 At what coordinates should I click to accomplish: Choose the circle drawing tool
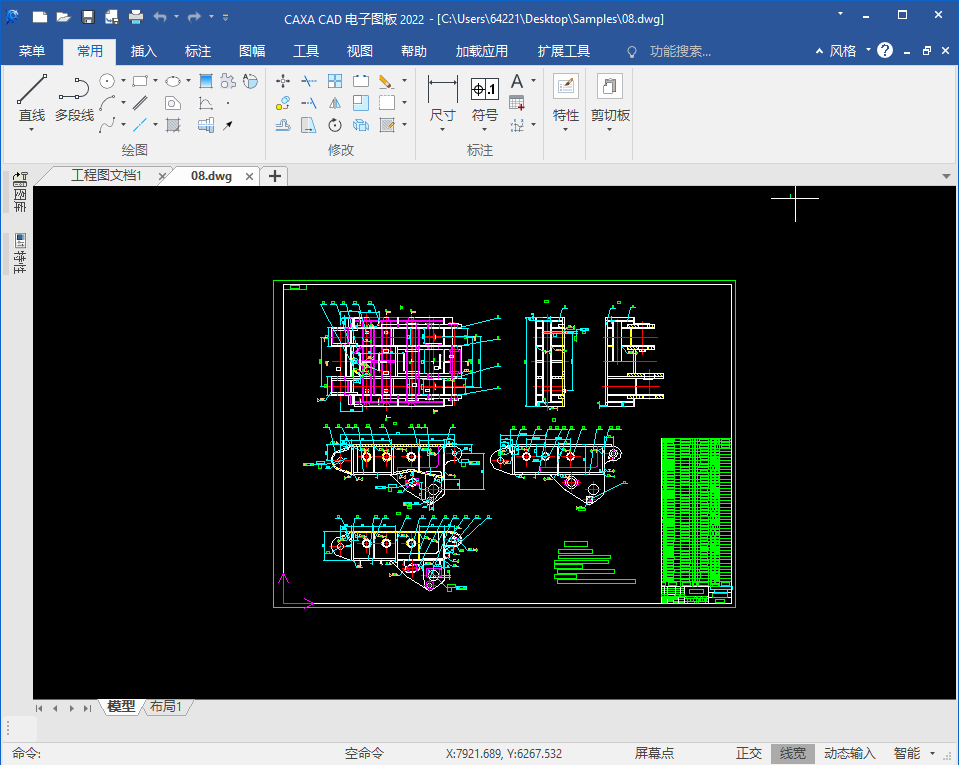coord(107,81)
